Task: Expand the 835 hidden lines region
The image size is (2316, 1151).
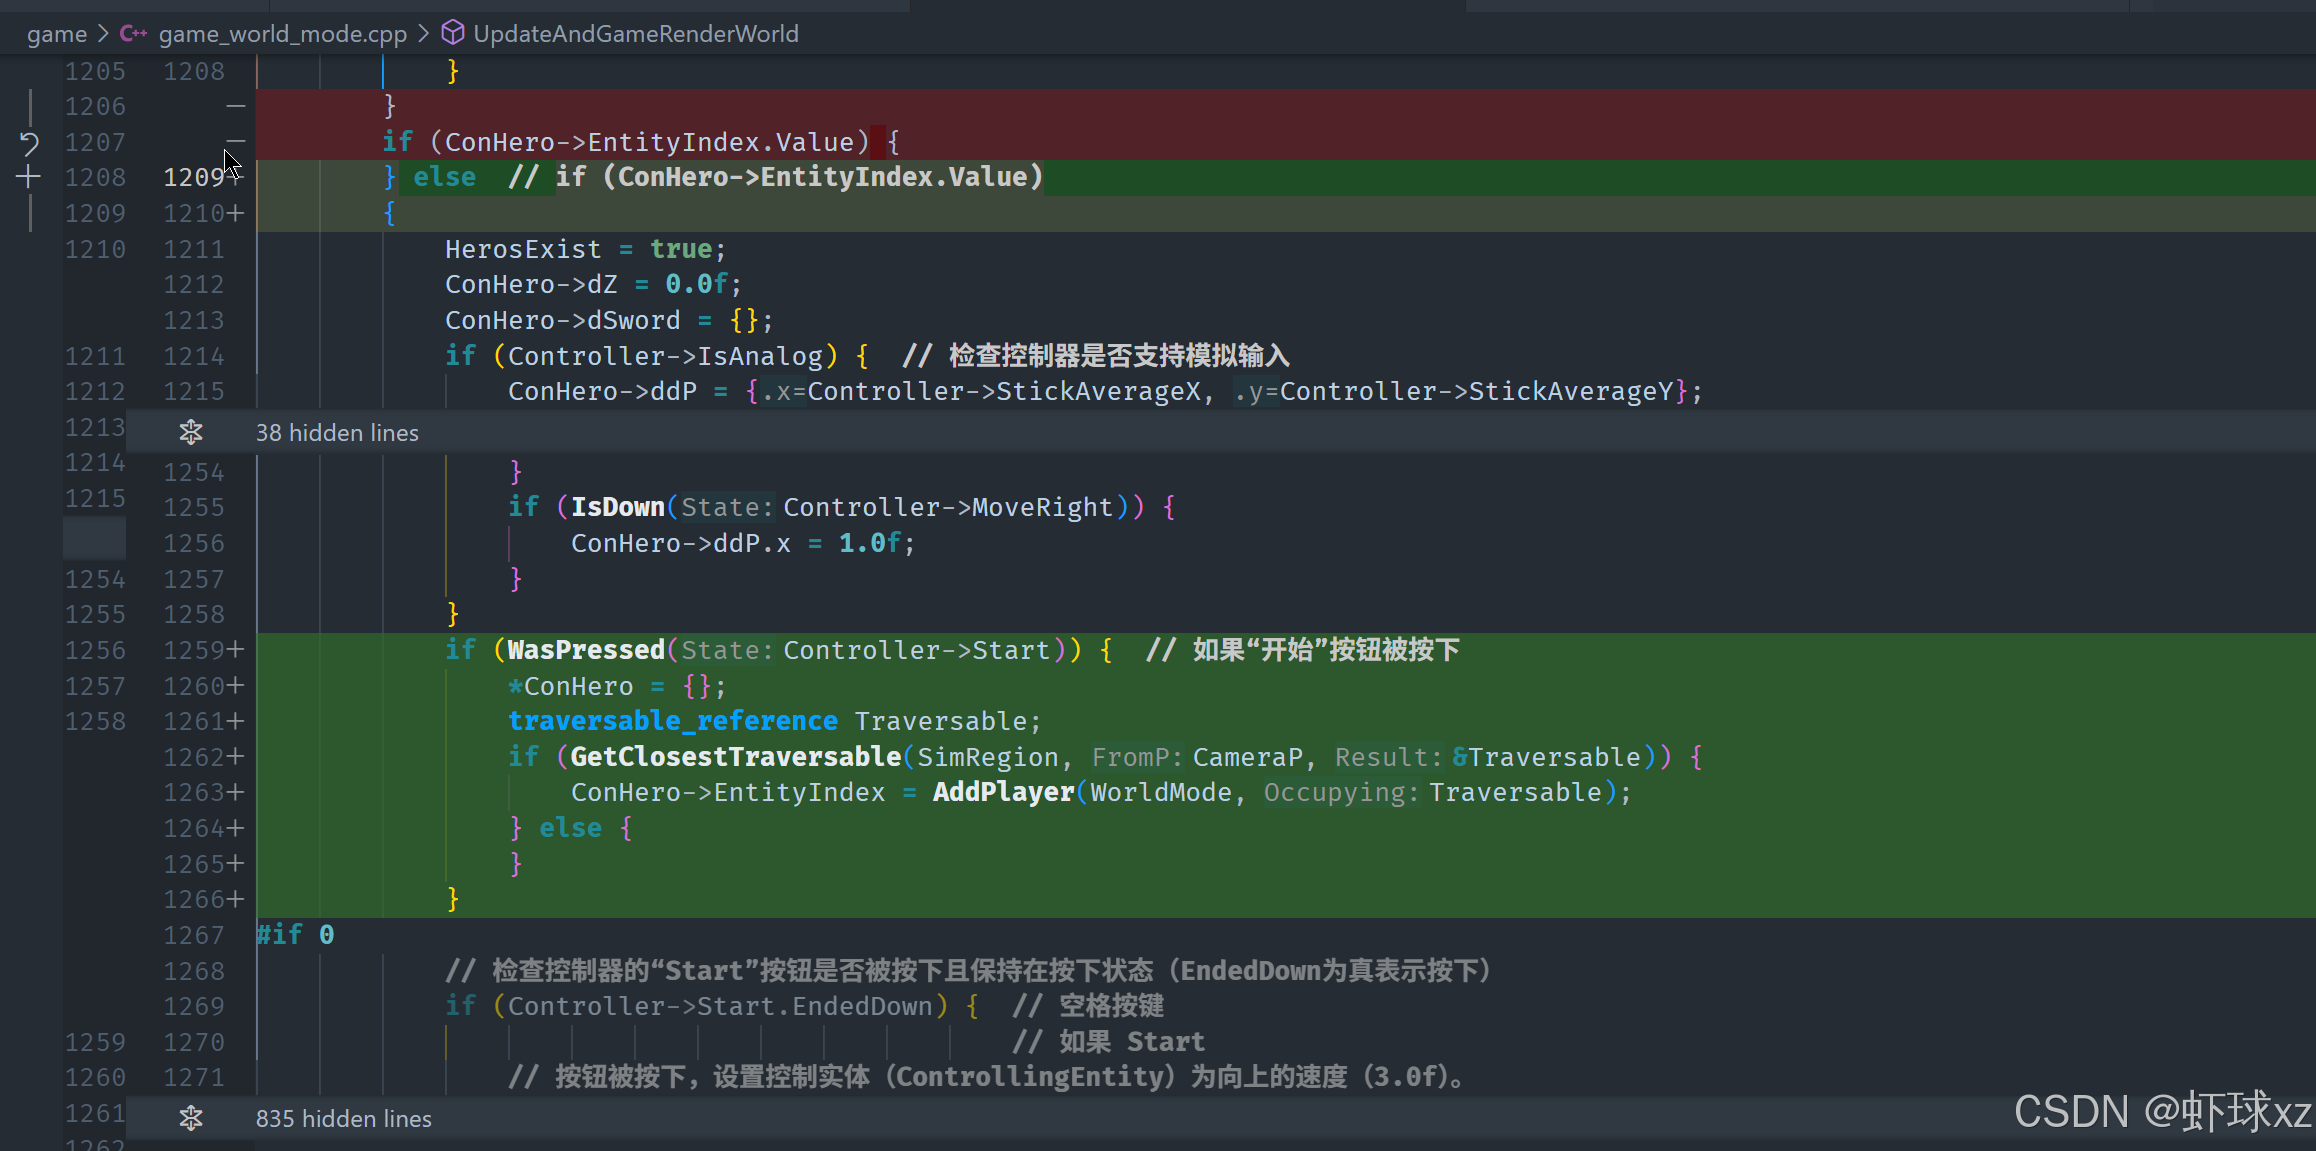Action: click(343, 1118)
